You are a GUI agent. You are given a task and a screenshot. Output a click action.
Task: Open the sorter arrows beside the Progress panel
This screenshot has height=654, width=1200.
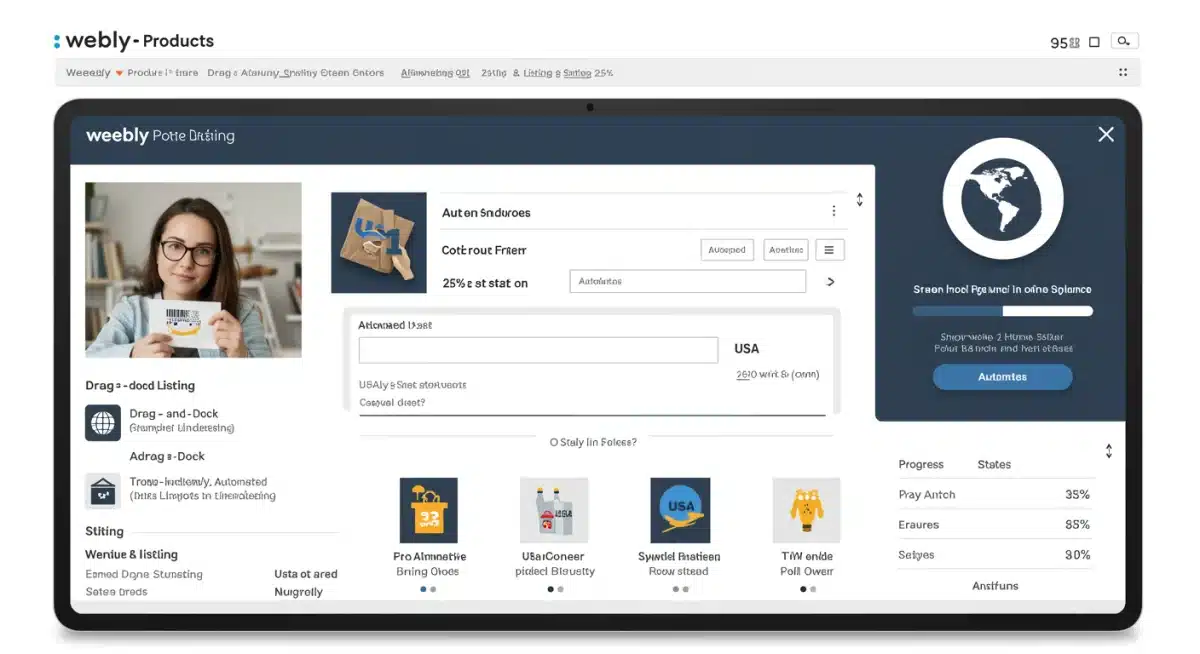click(x=1109, y=450)
